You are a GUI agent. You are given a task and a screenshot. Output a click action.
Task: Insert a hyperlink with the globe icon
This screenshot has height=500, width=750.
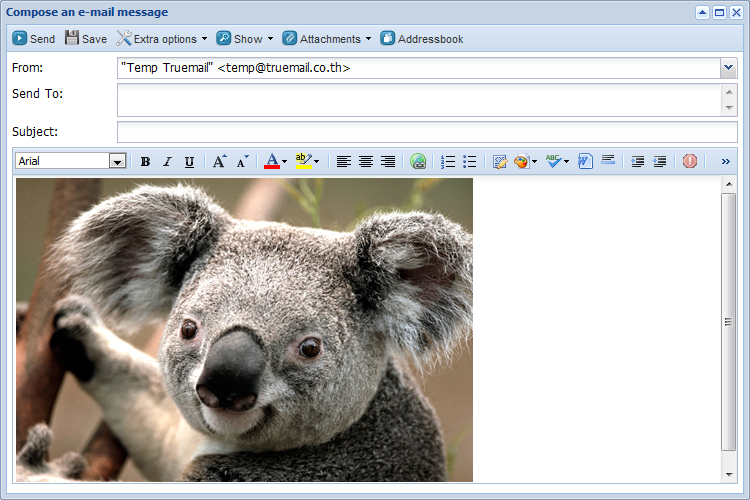[418, 162]
